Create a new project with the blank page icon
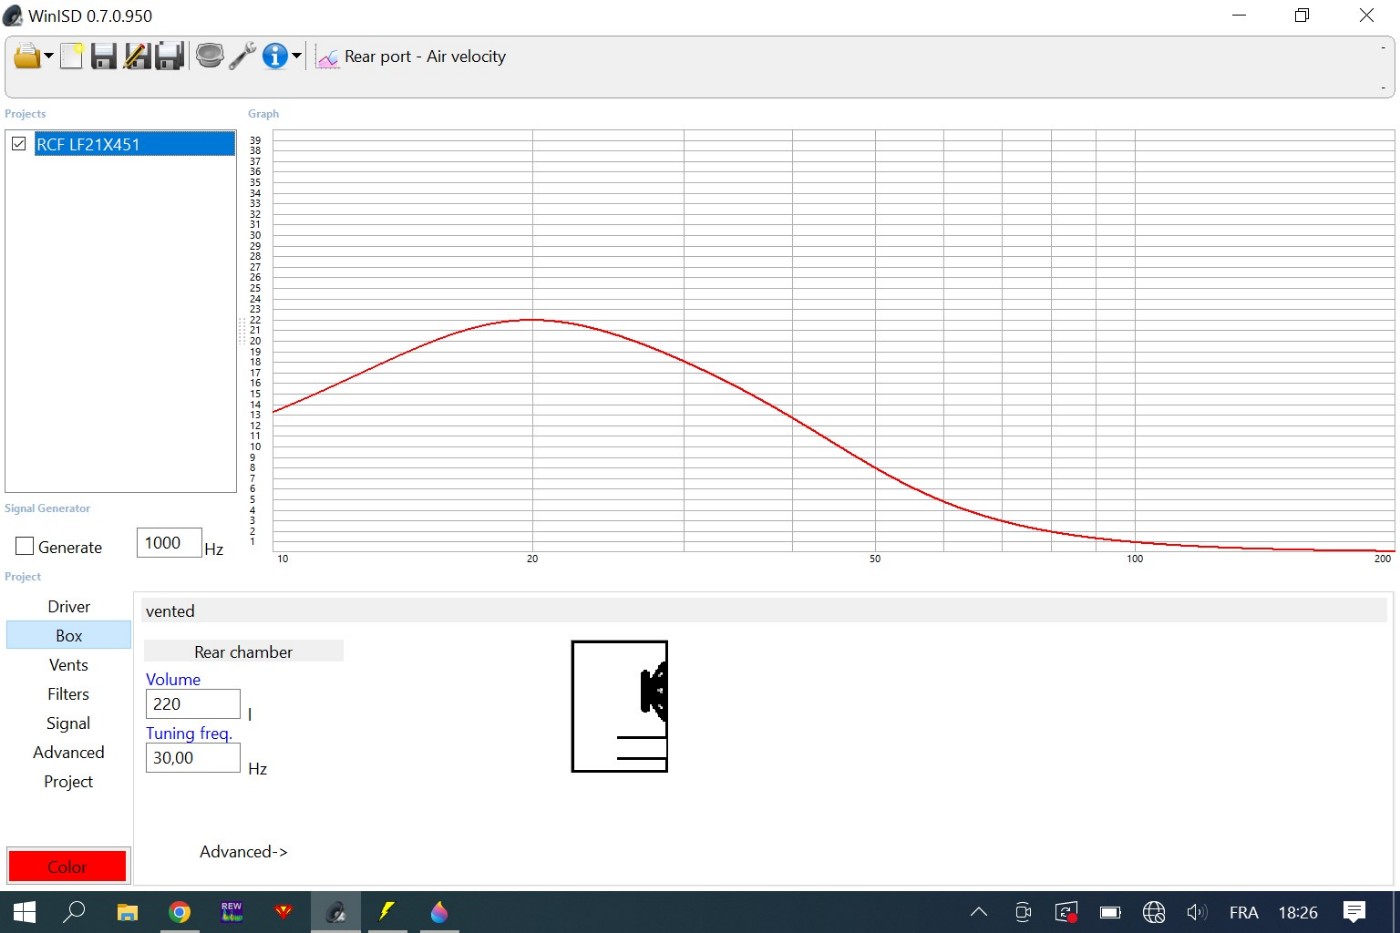 coord(71,57)
